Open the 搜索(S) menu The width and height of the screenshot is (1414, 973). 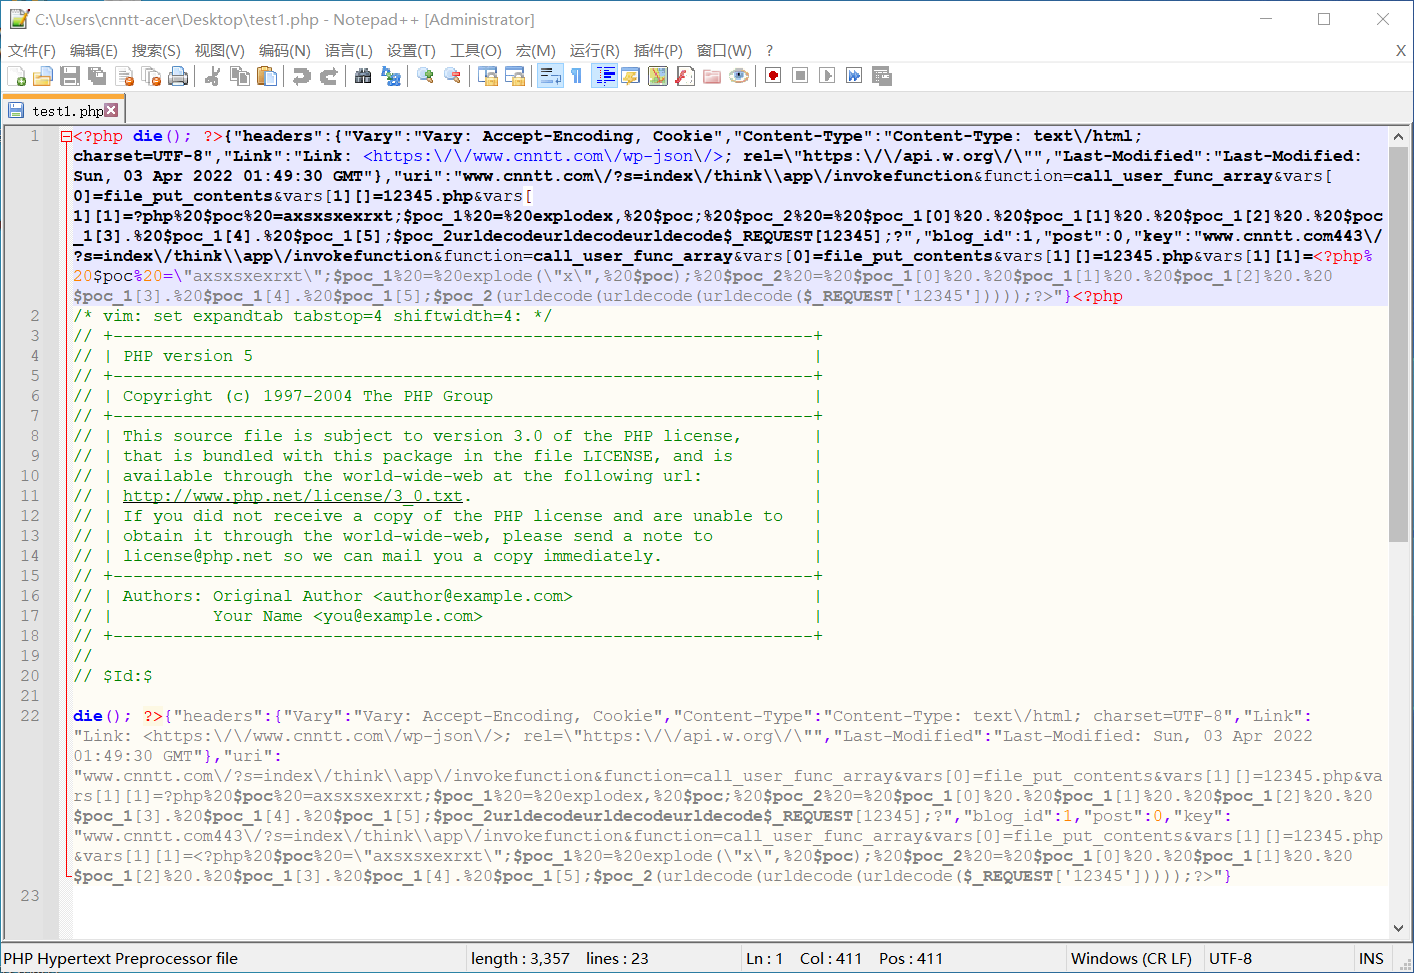click(x=156, y=50)
